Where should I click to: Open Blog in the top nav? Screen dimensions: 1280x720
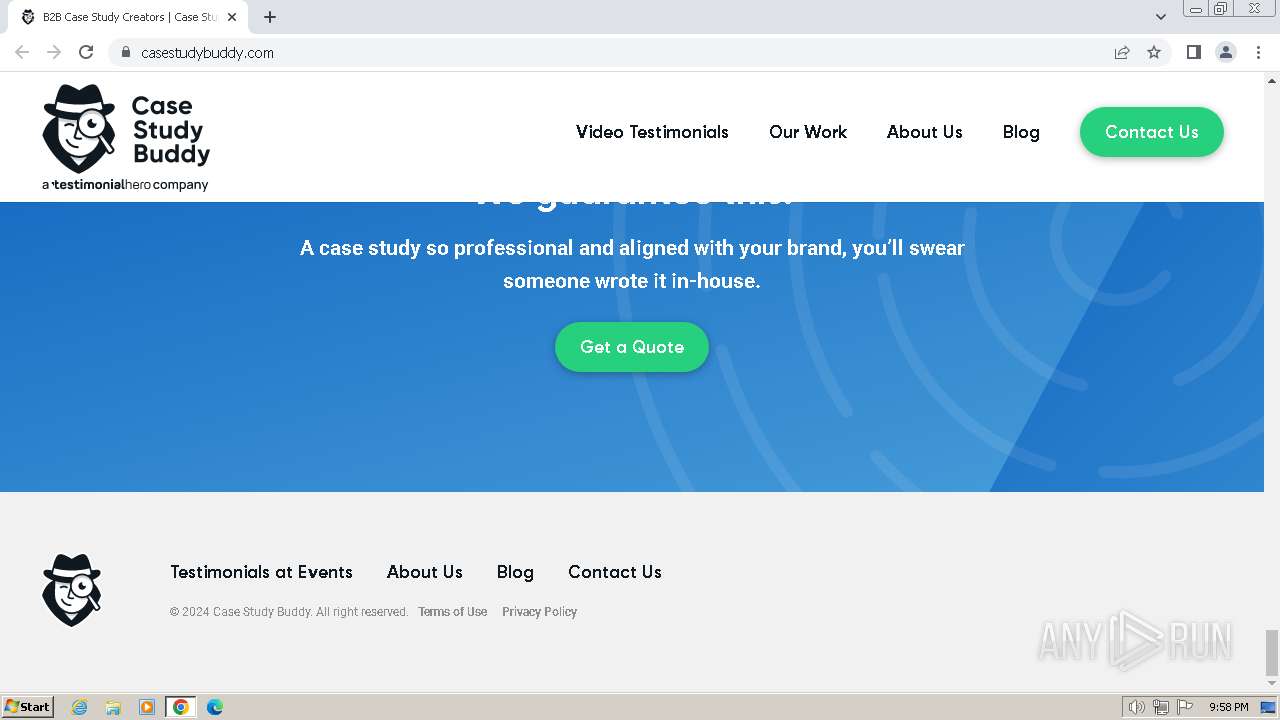pos(1021,132)
